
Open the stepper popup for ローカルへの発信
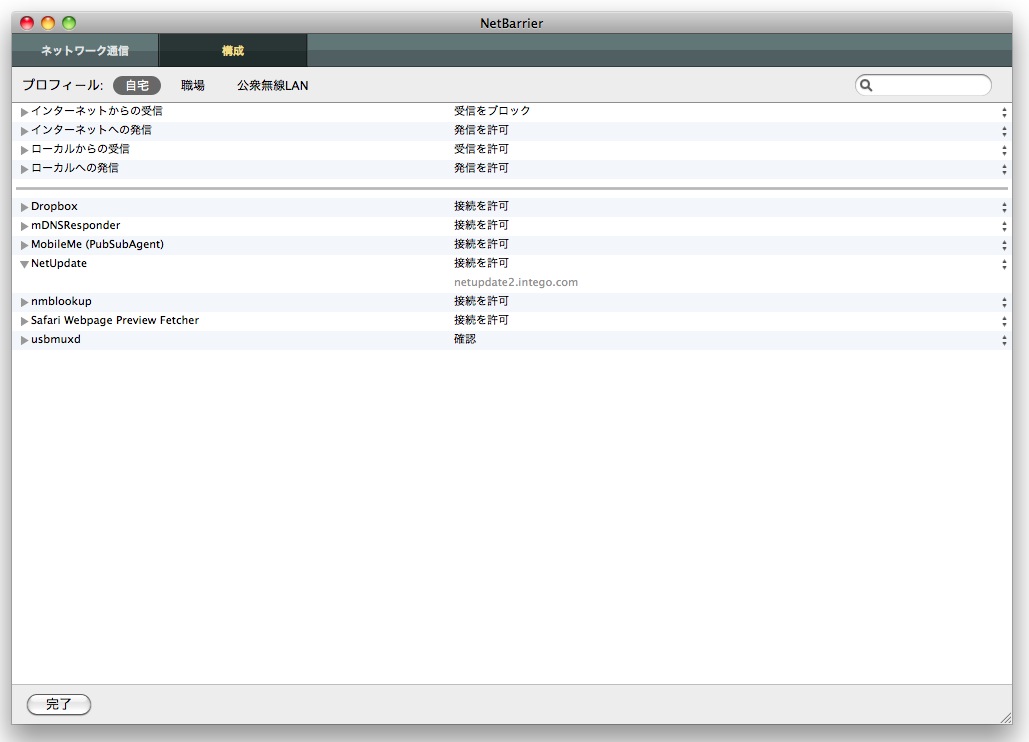point(1004,169)
